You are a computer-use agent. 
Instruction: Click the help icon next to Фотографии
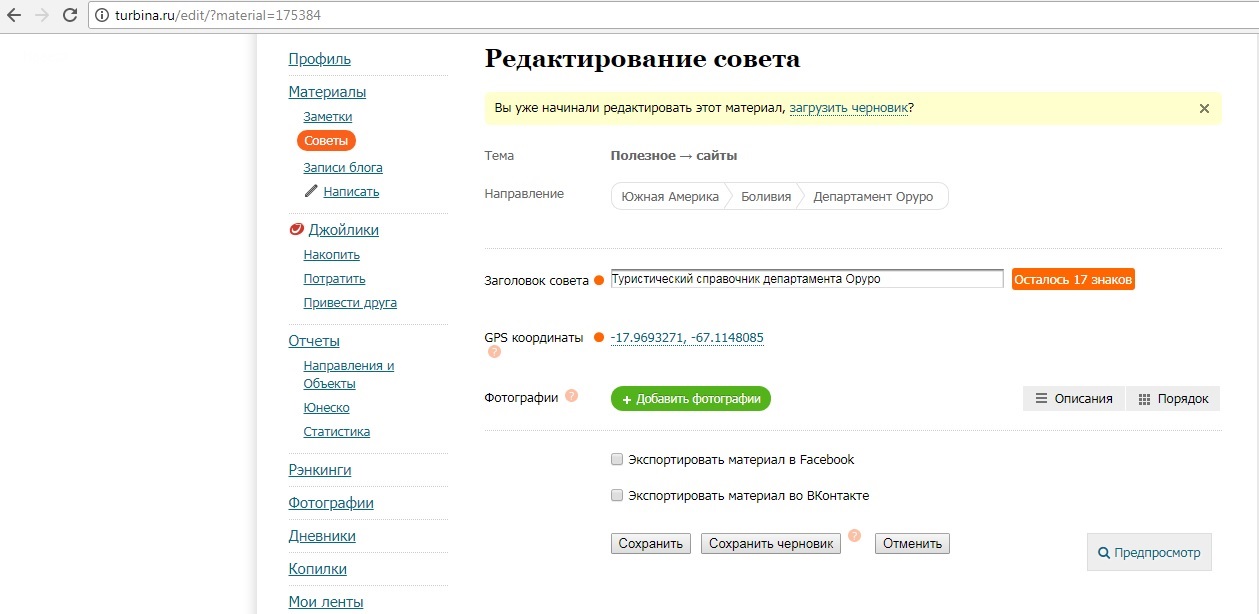click(x=572, y=396)
